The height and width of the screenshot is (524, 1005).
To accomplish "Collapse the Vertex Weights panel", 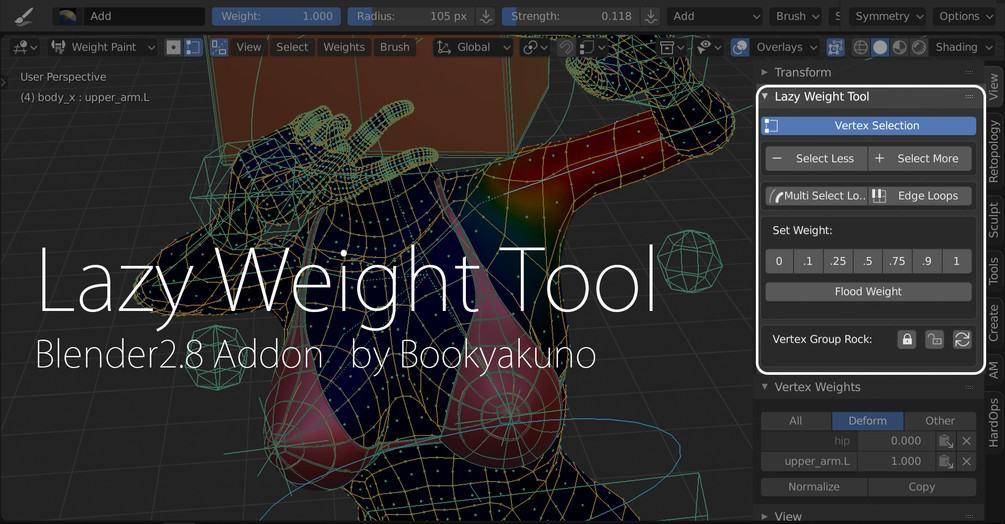I will pos(765,387).
